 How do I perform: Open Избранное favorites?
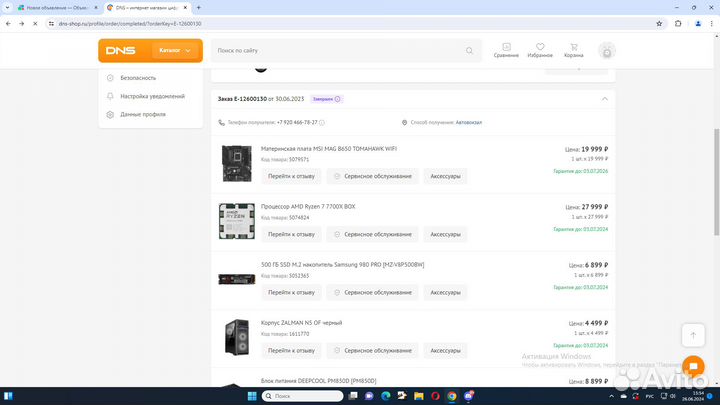point(540,51)
